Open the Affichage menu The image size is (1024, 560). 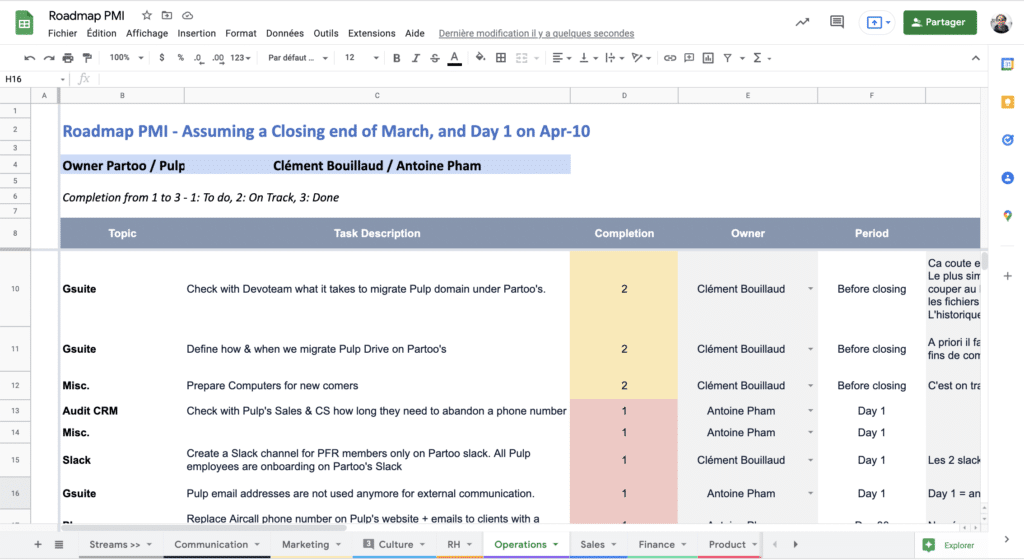pyautogui.click(x=147, y=33)
